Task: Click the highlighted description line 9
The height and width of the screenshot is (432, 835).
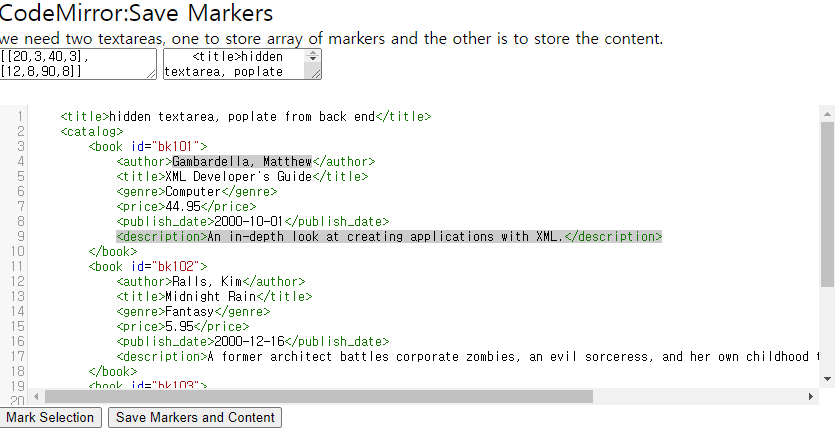Action: [x=389, y=237]
